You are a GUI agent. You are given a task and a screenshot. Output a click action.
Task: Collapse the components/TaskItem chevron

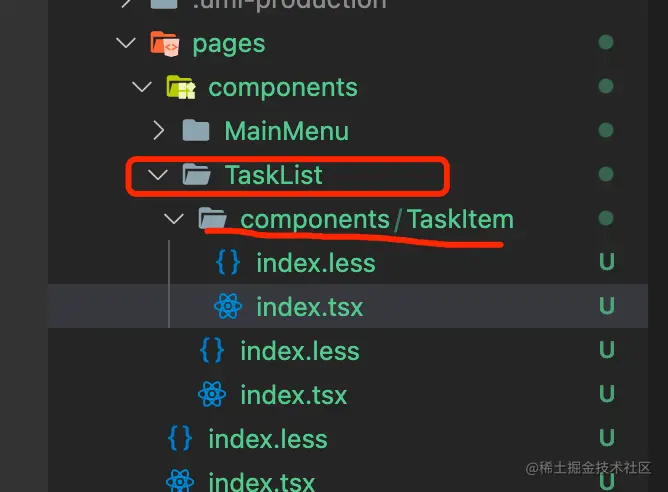[174, 219]
